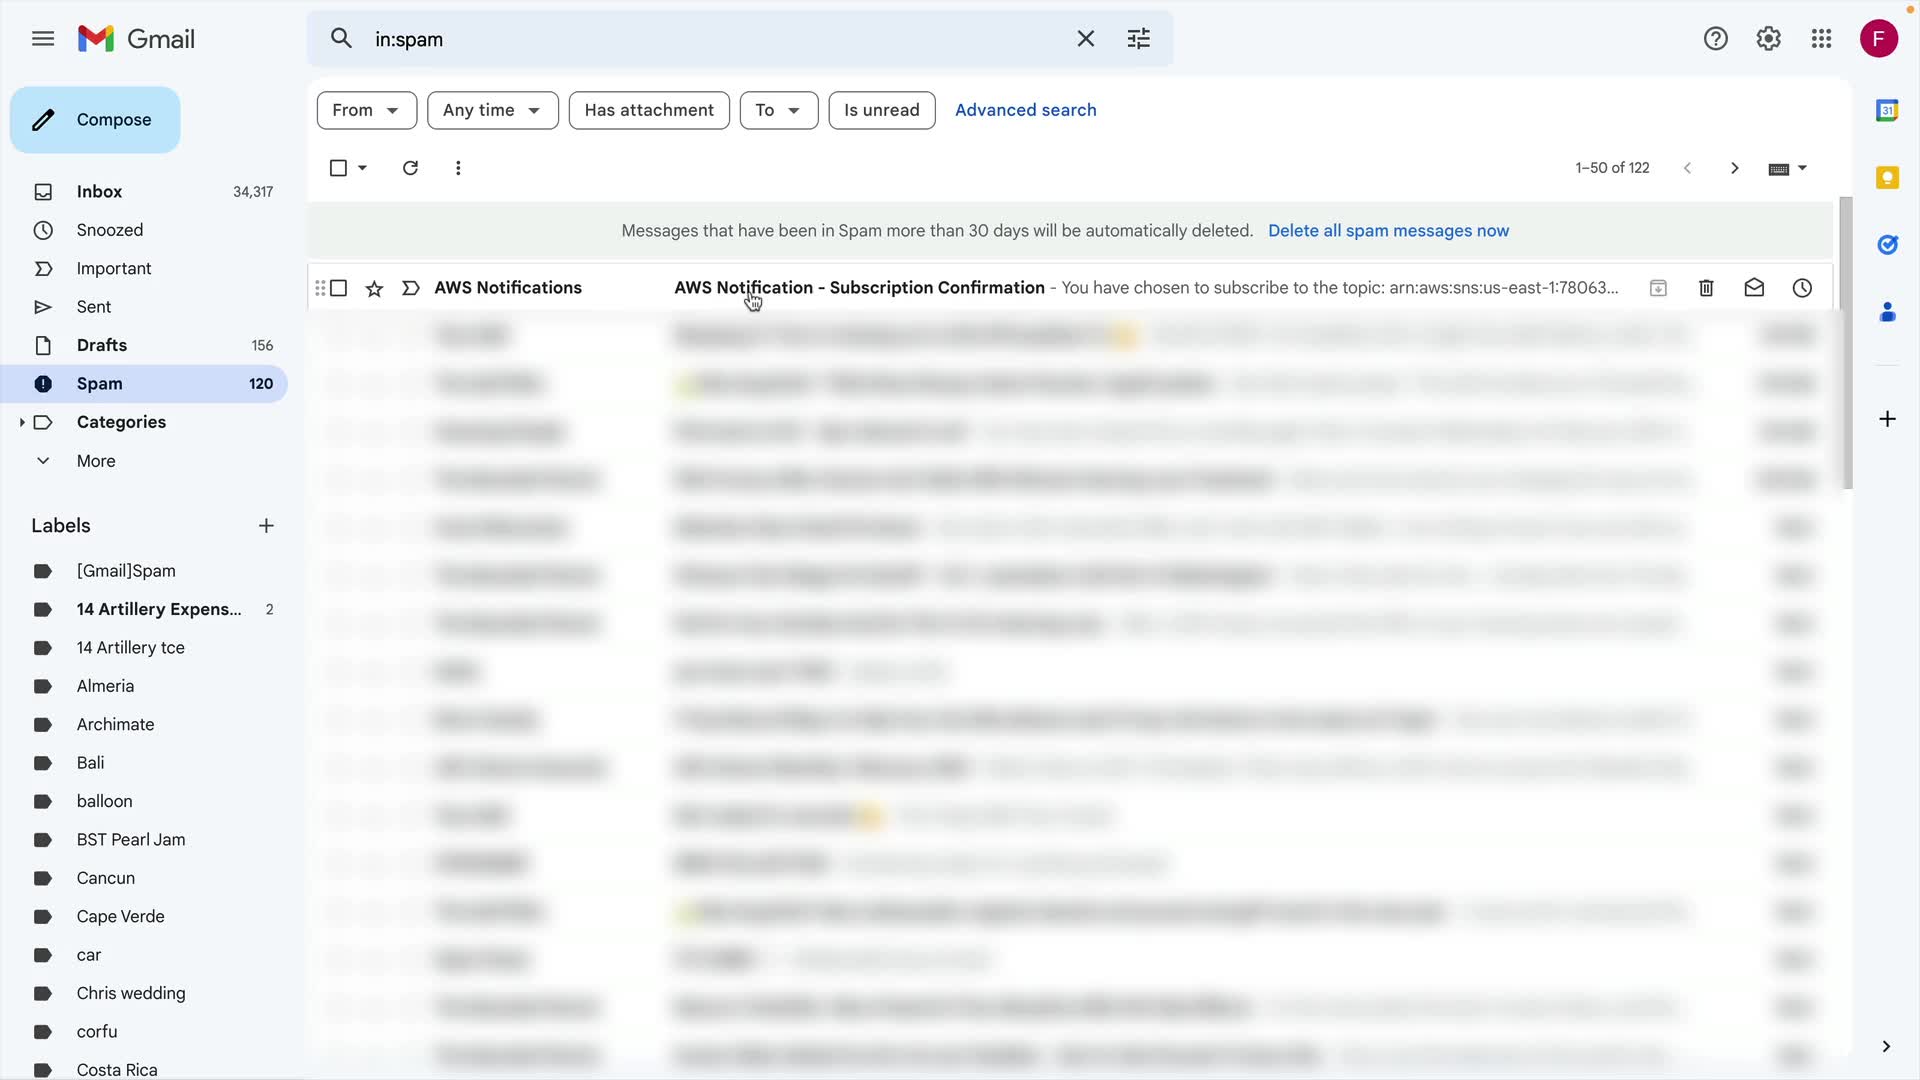This screenshot has height=1080, width=1920.
Task: Open search options filter icon
Action: coord(1138,39)
